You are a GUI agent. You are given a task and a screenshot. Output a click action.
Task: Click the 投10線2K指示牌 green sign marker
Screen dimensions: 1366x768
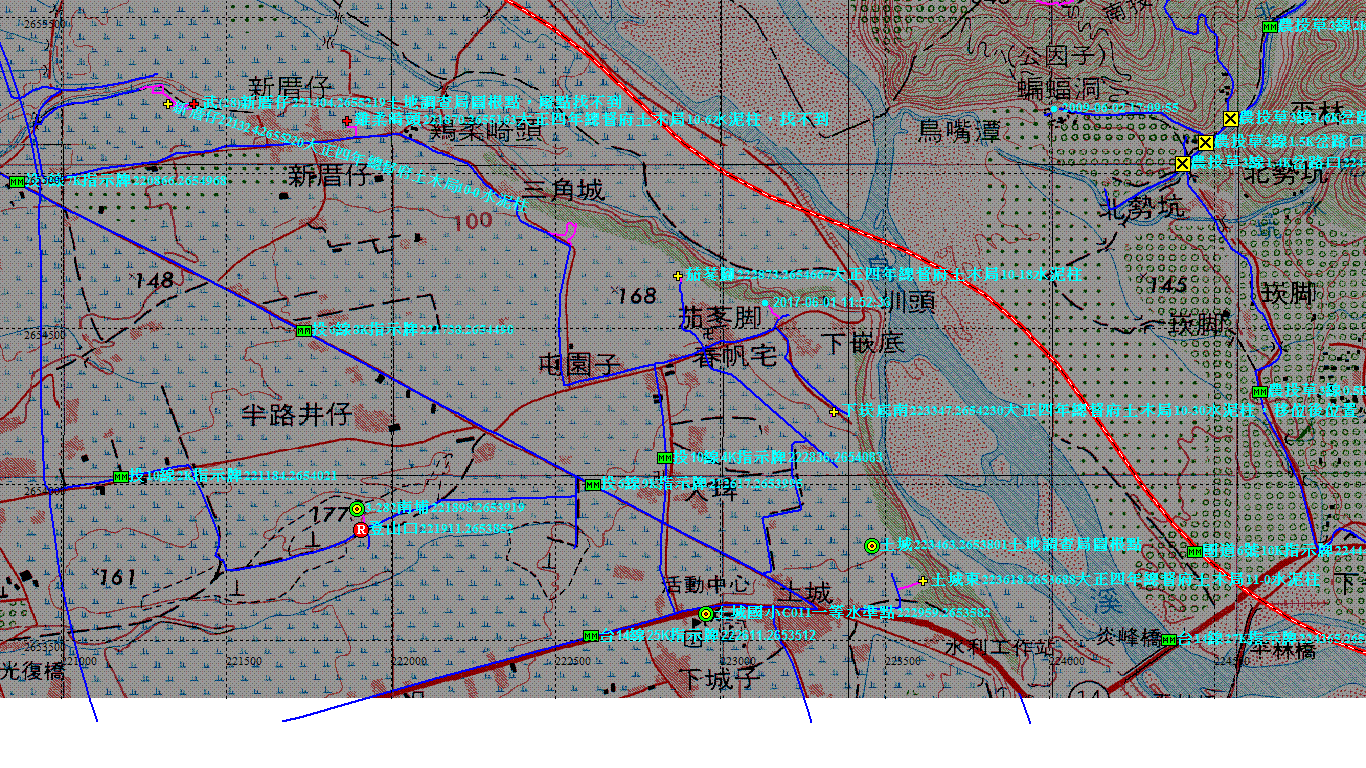point(121,477)
